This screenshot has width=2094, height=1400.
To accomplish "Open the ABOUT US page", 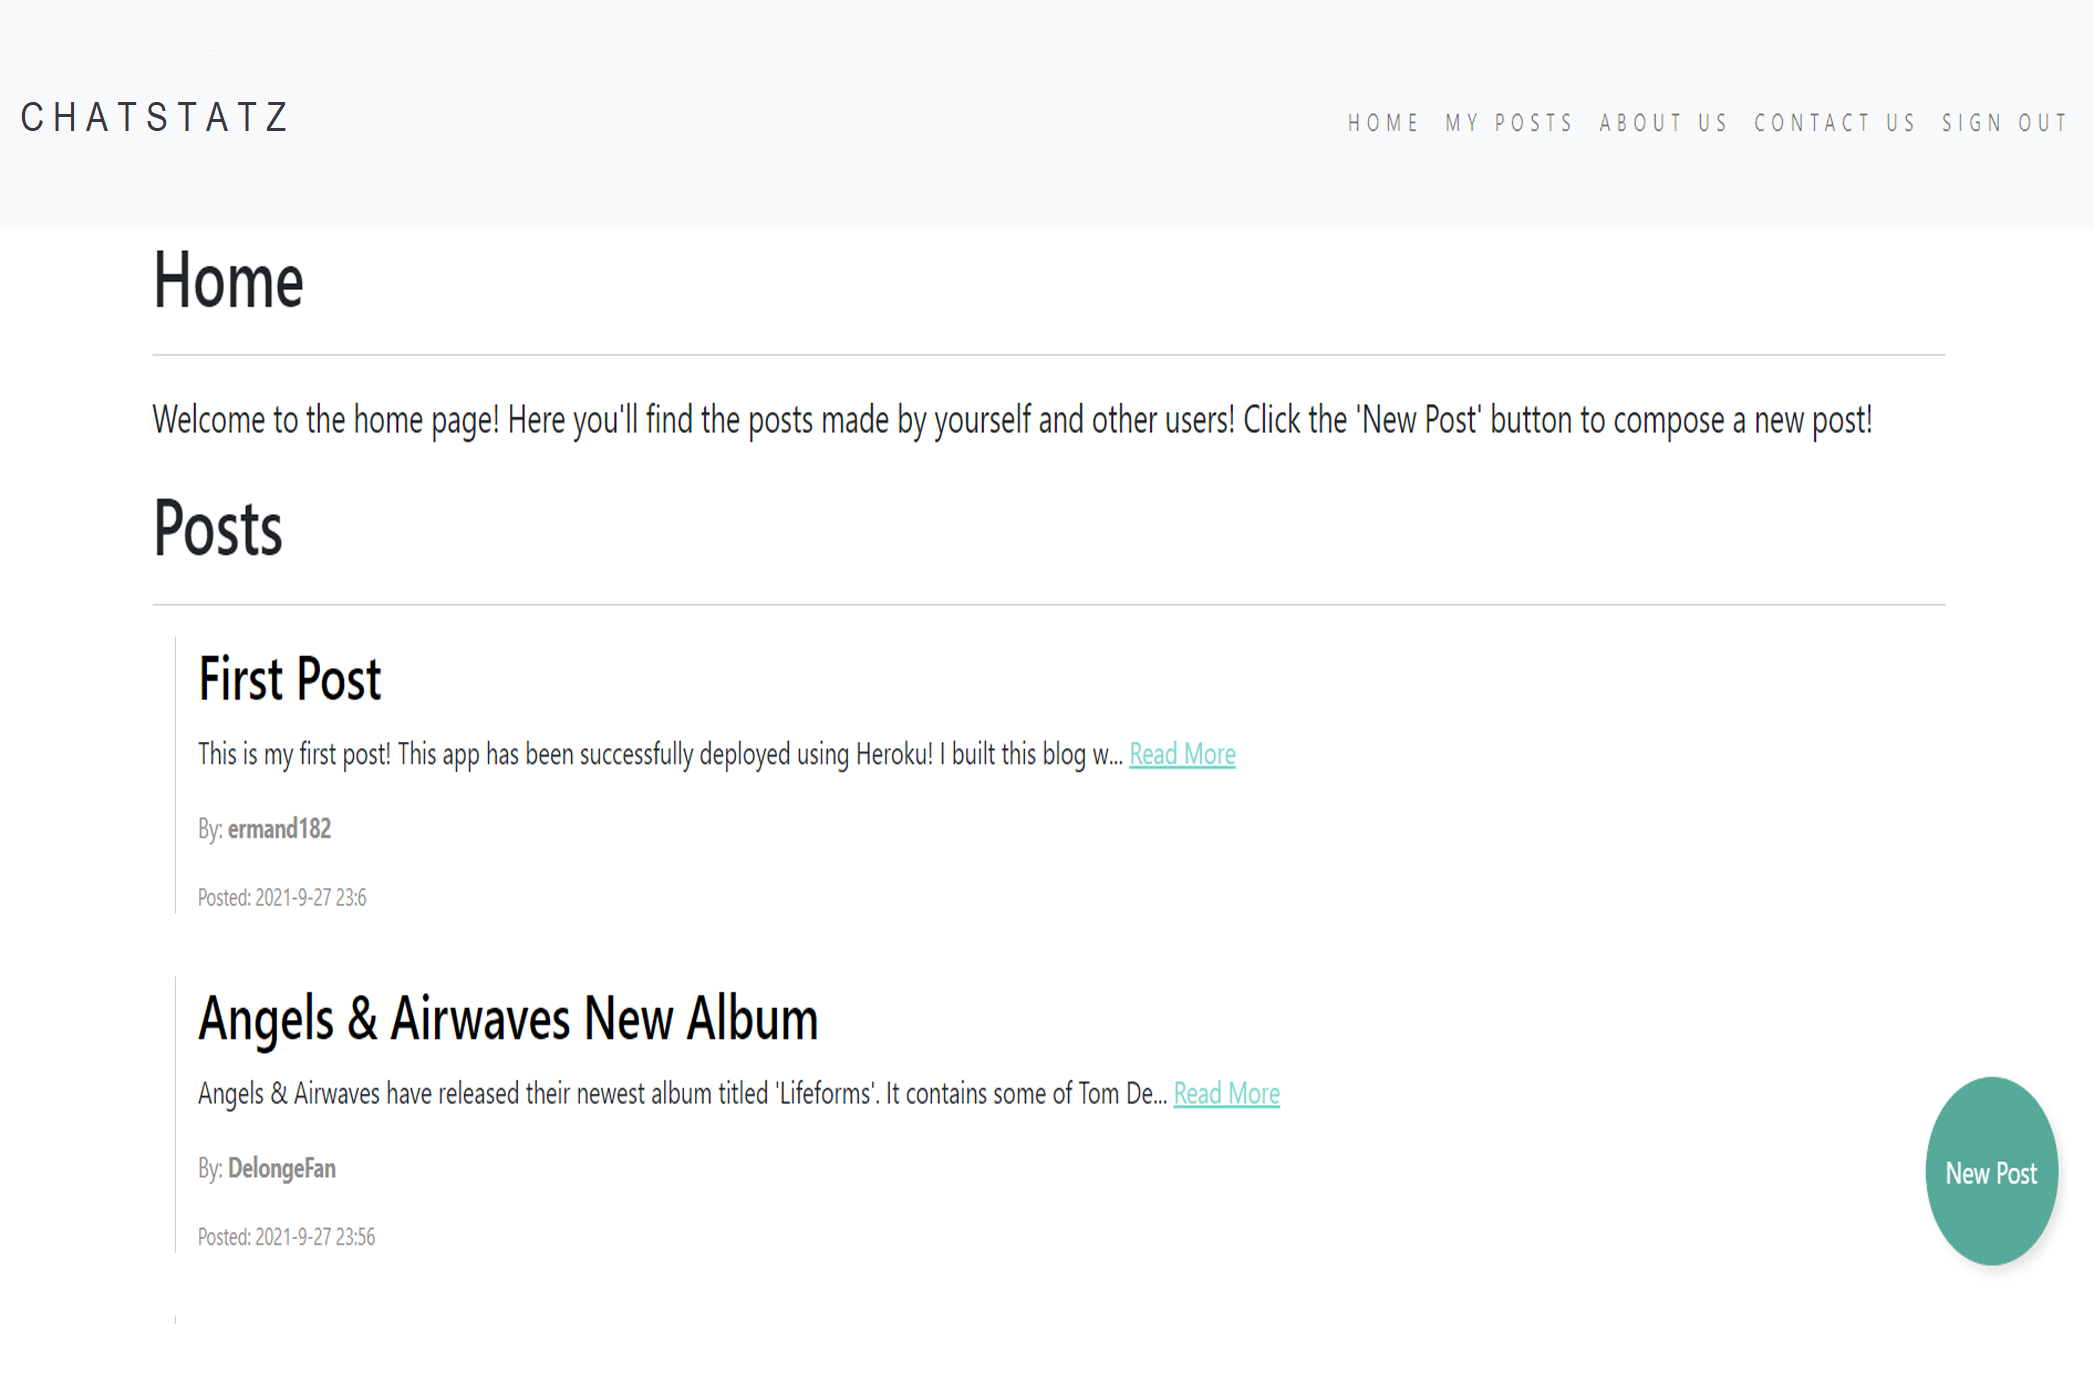I will (1663, 123).
